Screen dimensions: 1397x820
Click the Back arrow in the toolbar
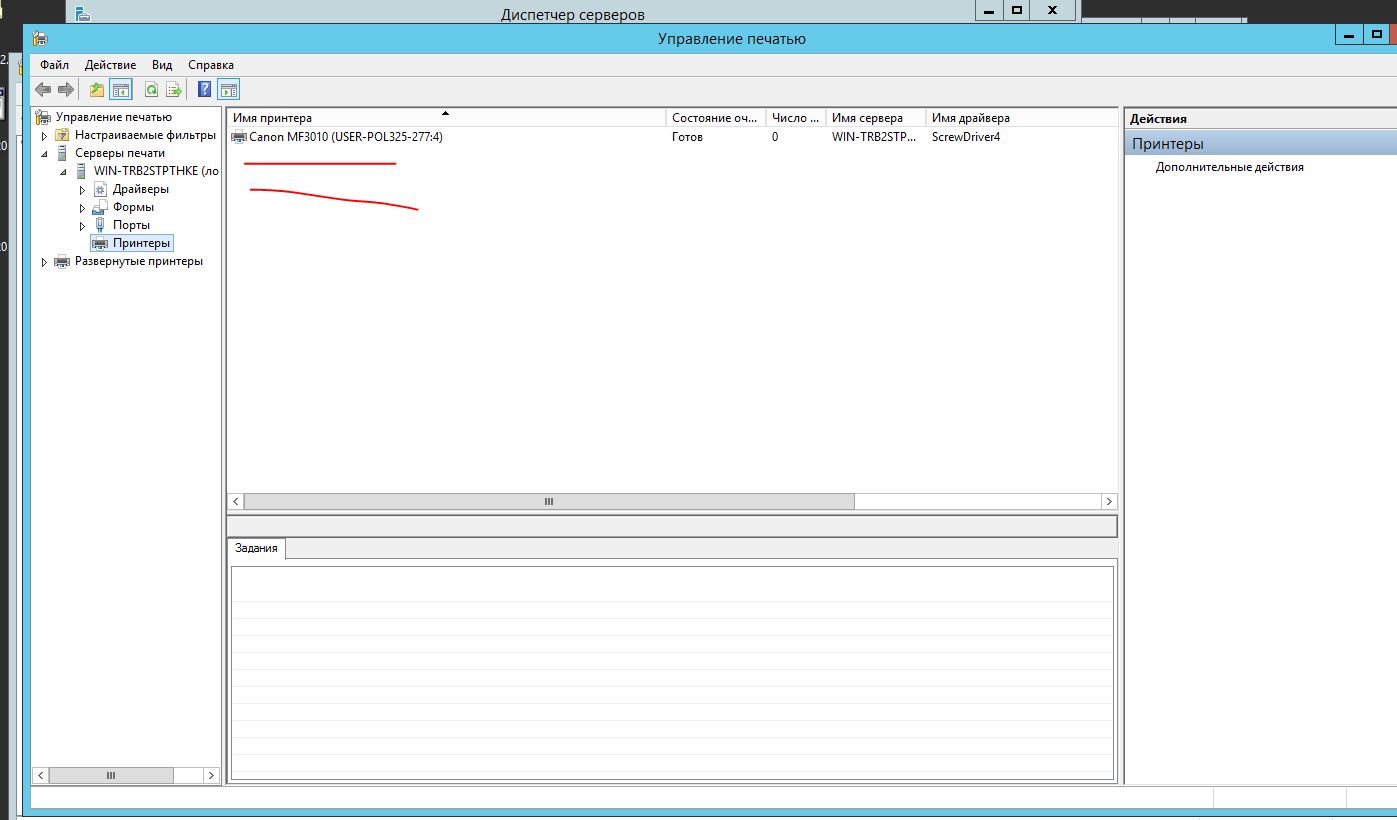[x=43, y=90]
